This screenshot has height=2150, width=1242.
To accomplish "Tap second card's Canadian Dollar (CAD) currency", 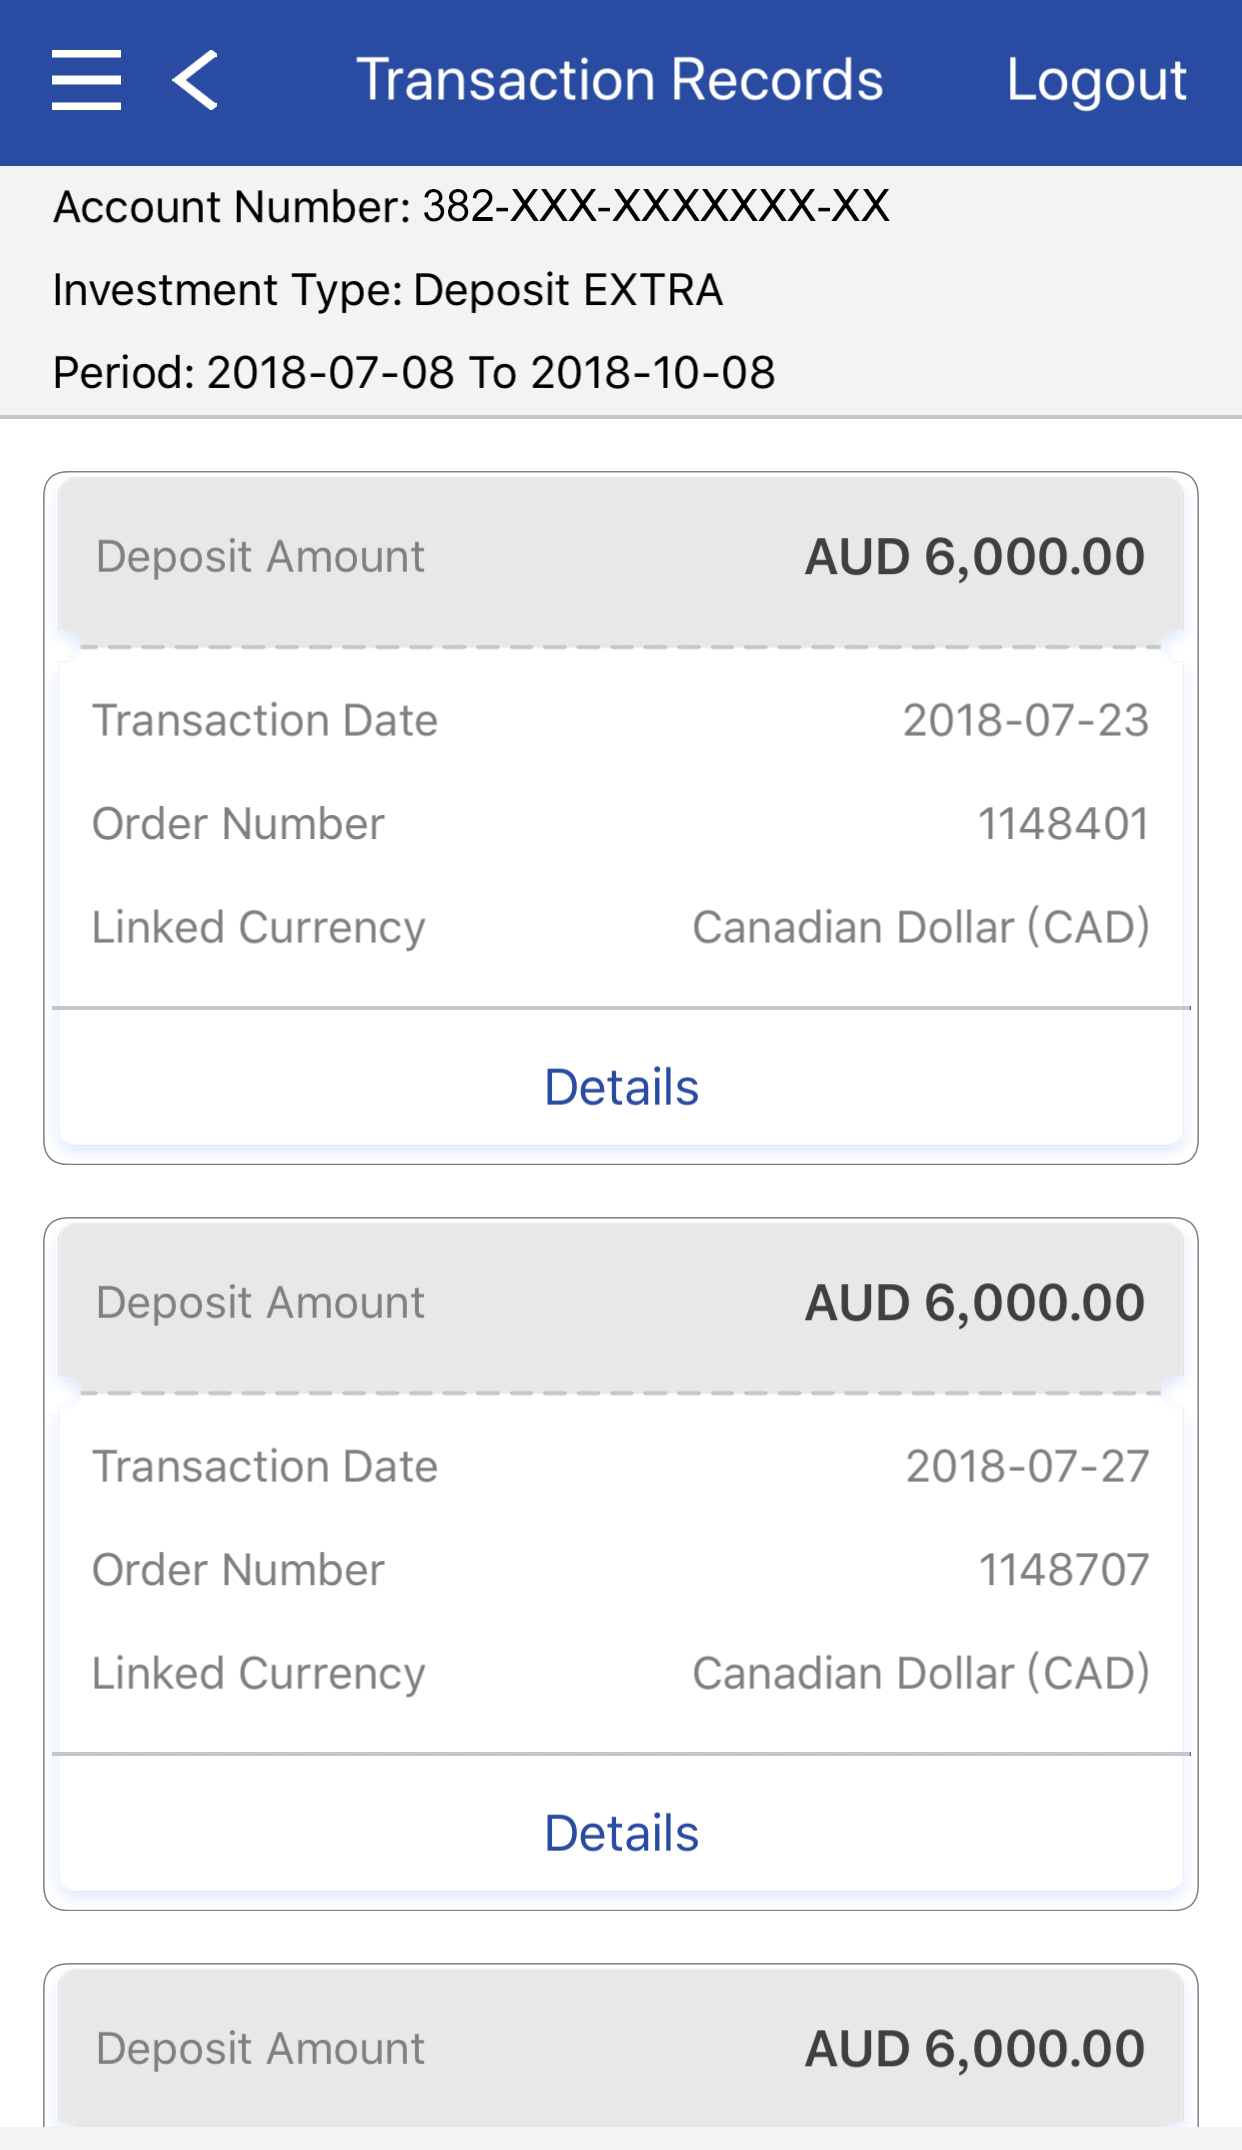I will 920,1673.
